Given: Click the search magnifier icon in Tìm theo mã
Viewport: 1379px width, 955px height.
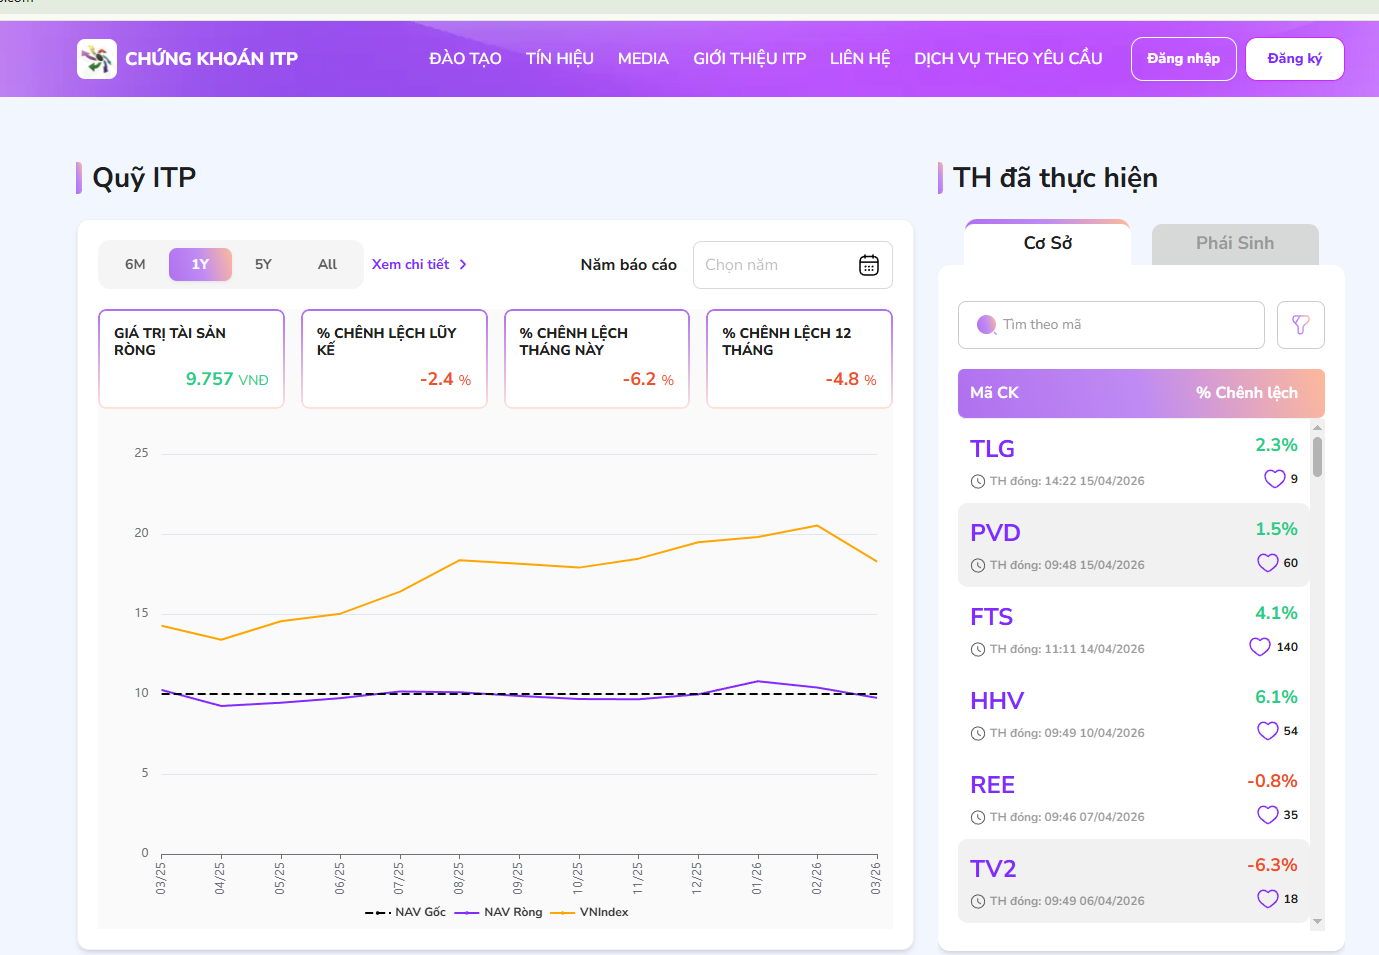Looking at the screenshot, I should click(x=985, y=325).
